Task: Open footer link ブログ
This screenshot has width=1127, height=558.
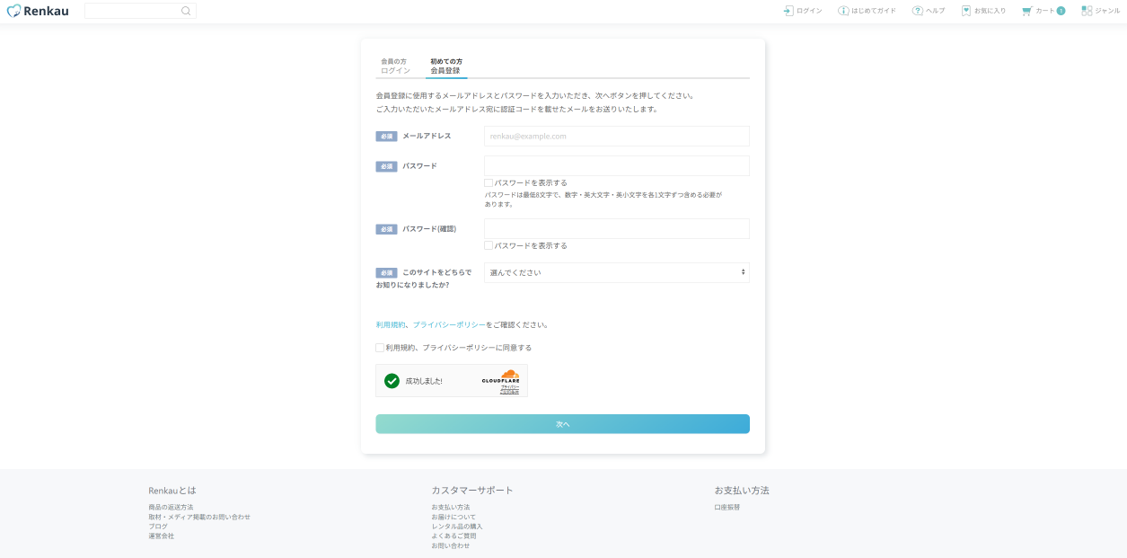Action: point(158,526)
